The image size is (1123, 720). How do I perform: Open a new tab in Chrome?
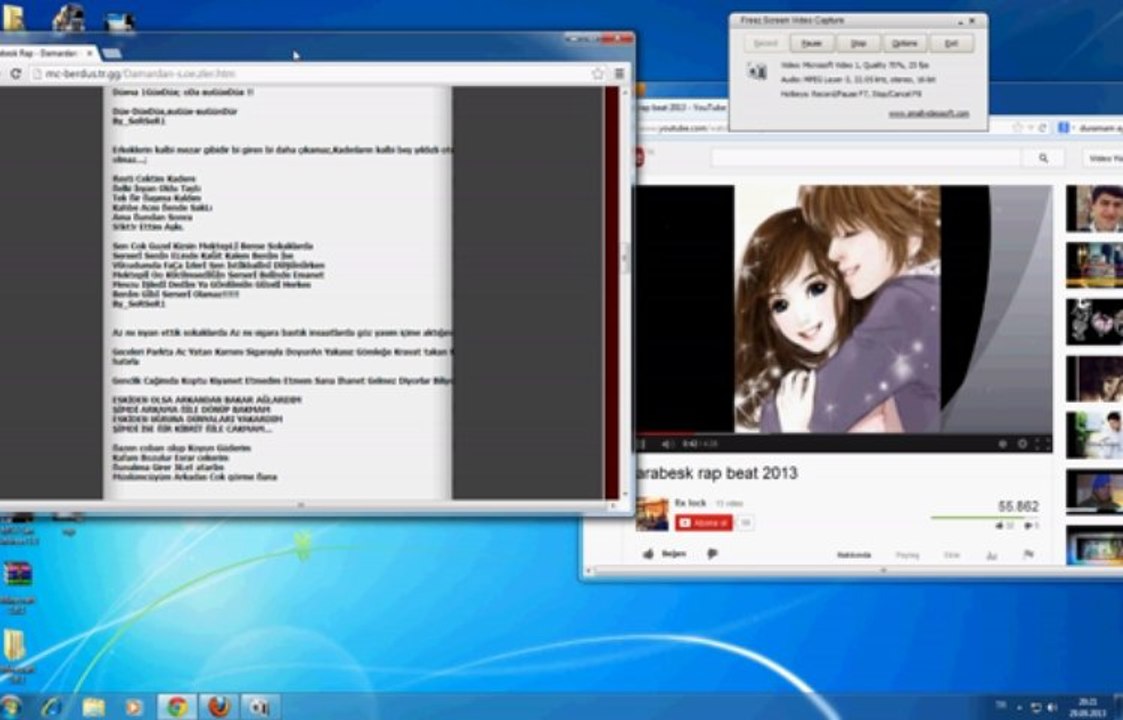112,54
